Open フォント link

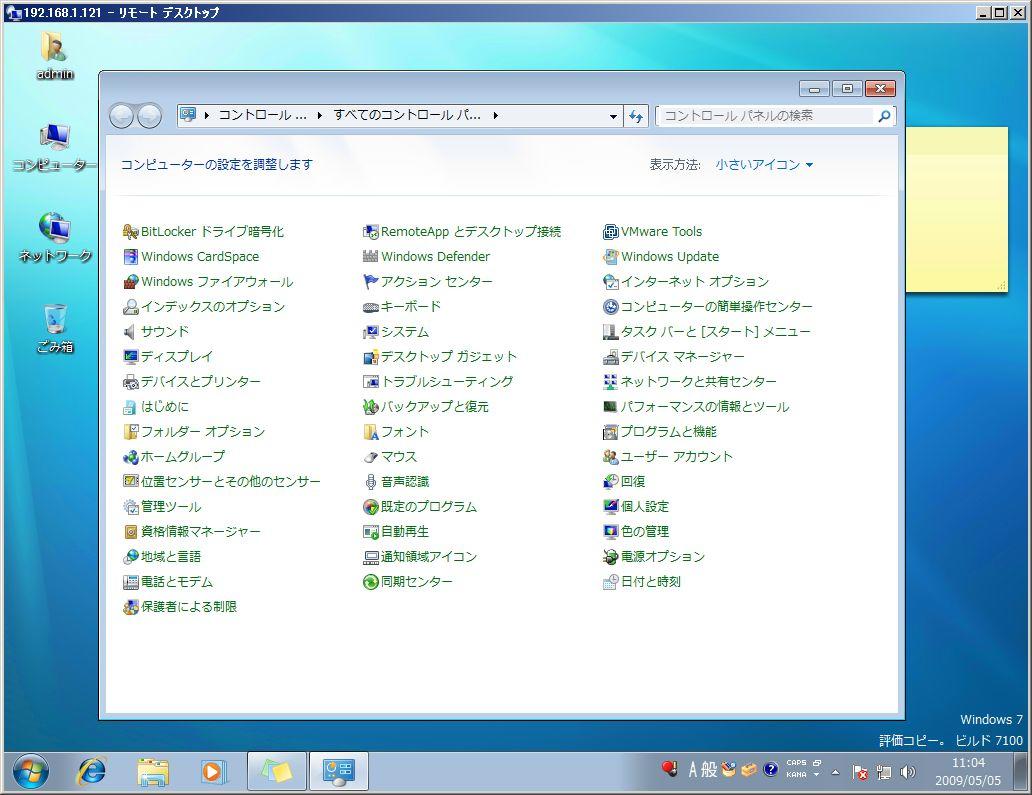click(405, 432)
